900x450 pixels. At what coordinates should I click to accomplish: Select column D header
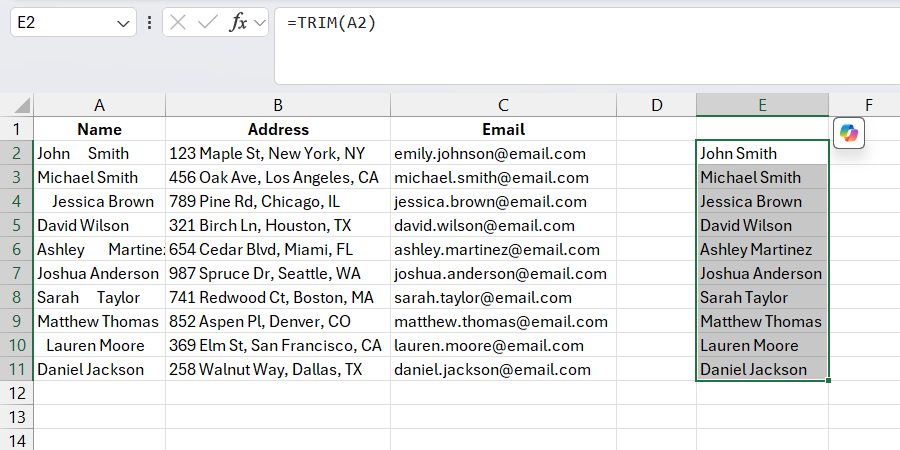pos(656,105)
